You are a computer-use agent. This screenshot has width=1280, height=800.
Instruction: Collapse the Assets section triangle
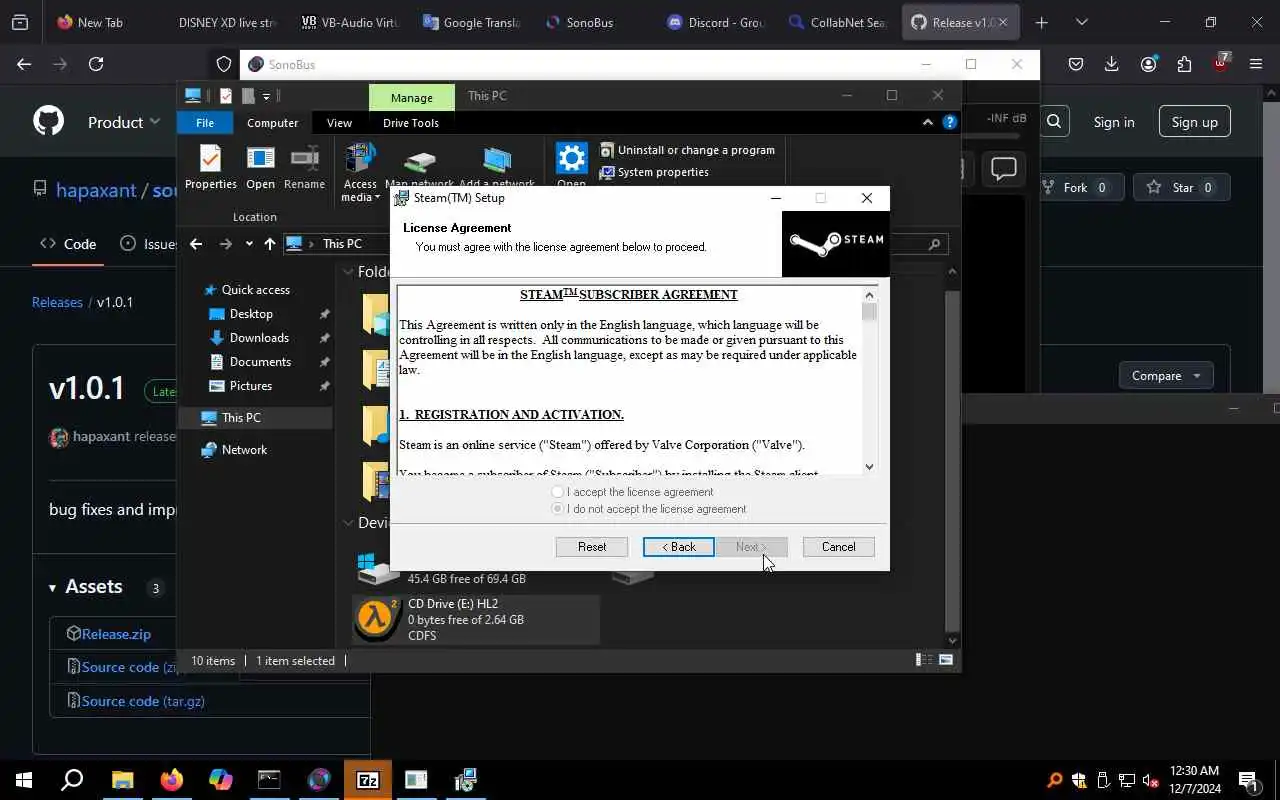tap(52, 588)
